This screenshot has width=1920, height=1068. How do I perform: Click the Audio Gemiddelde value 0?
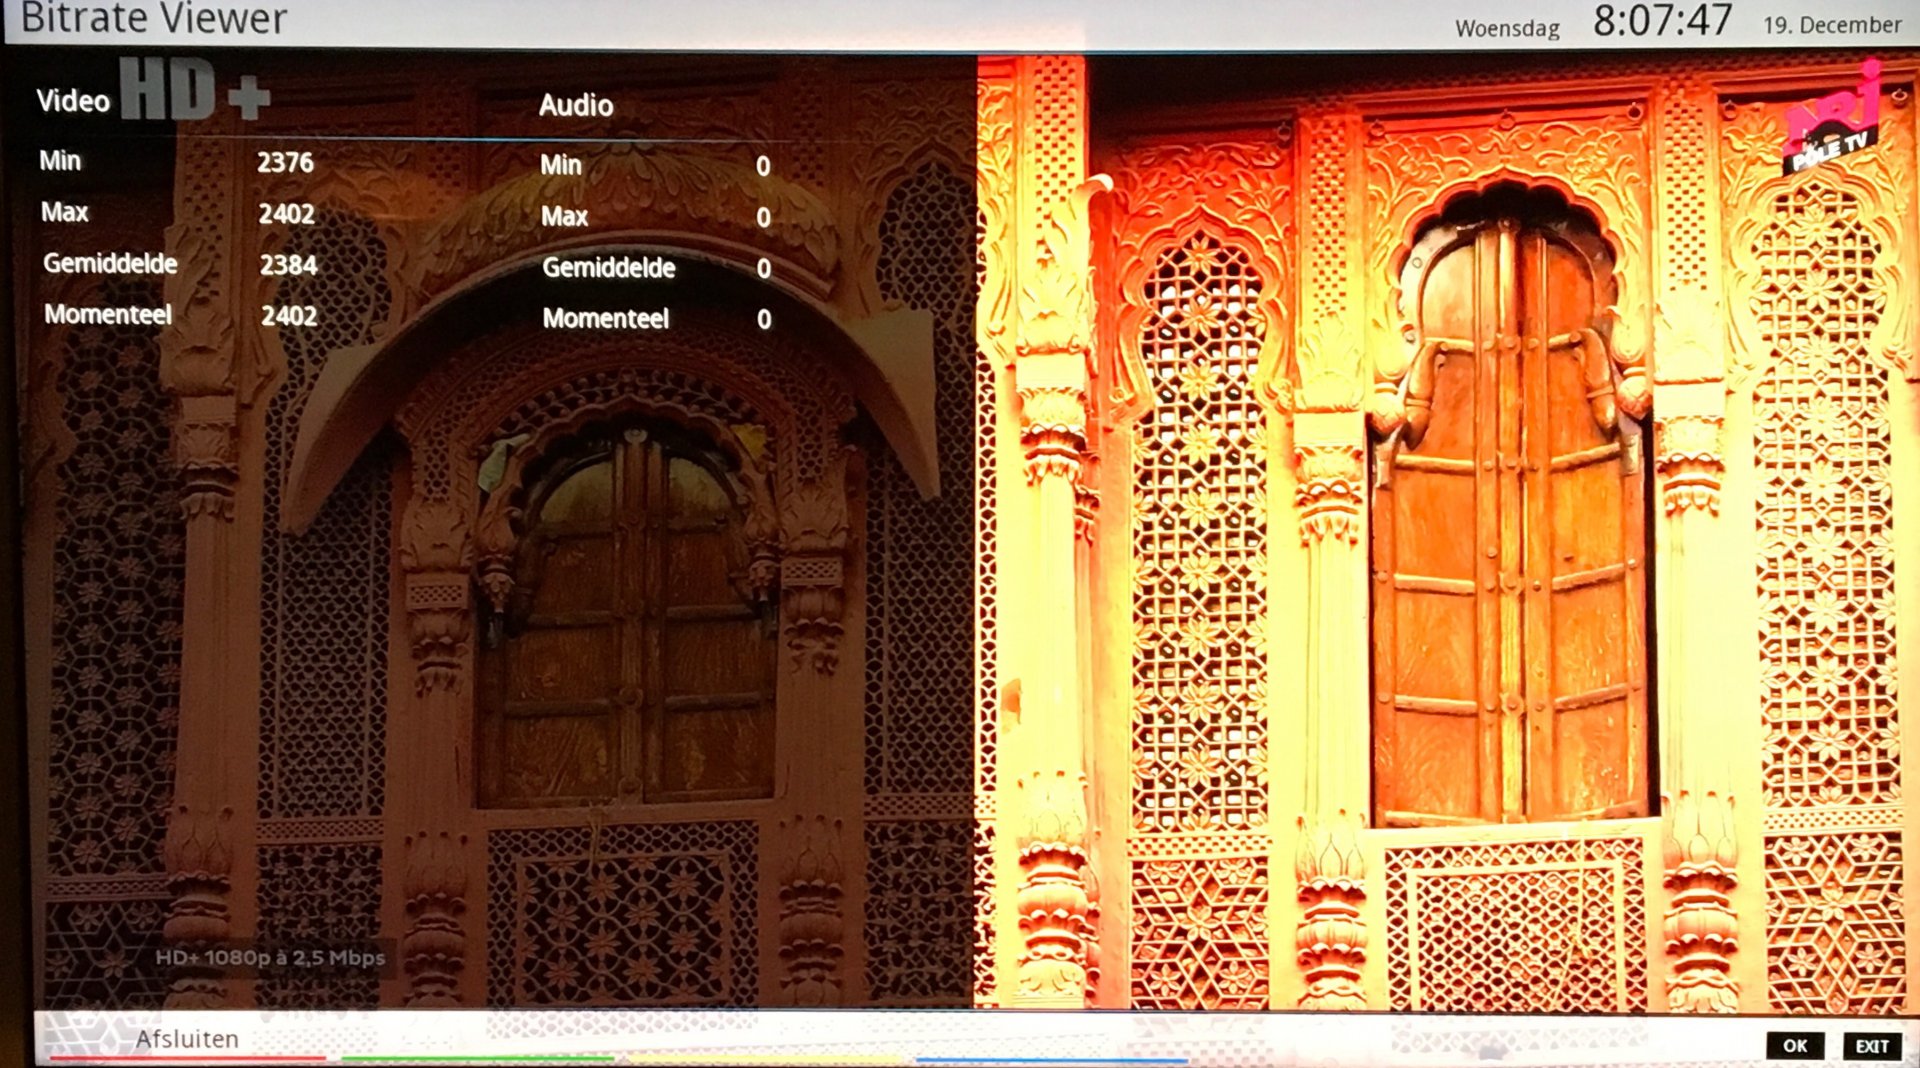coord(764,268)
